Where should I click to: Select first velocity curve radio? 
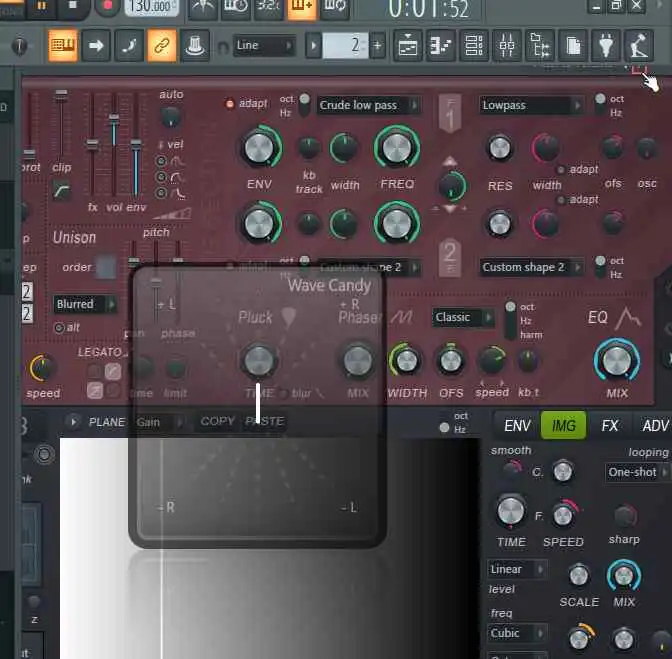point(161,161)
